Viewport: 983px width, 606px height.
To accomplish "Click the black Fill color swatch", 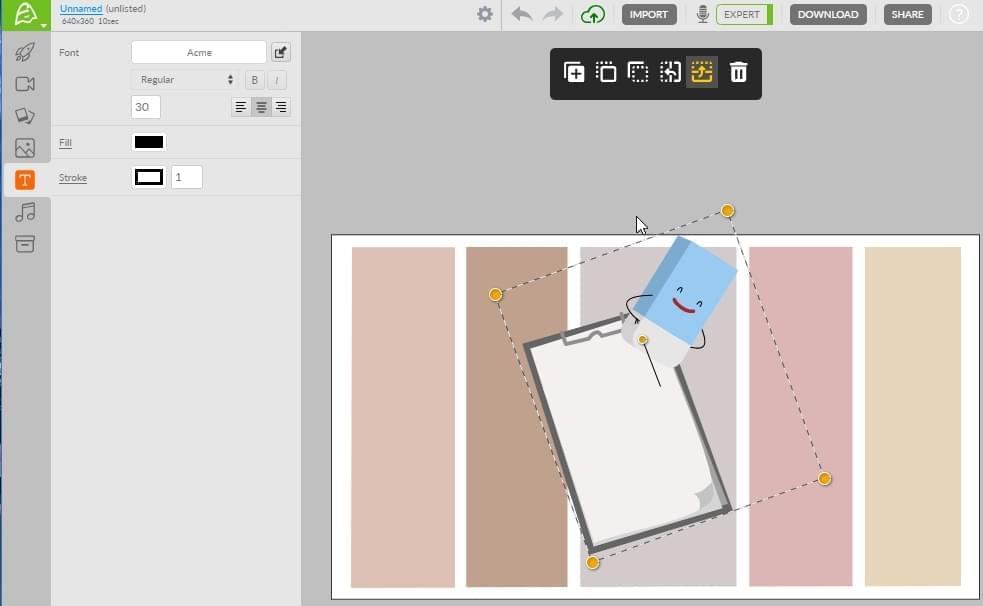I will (149, 143).
